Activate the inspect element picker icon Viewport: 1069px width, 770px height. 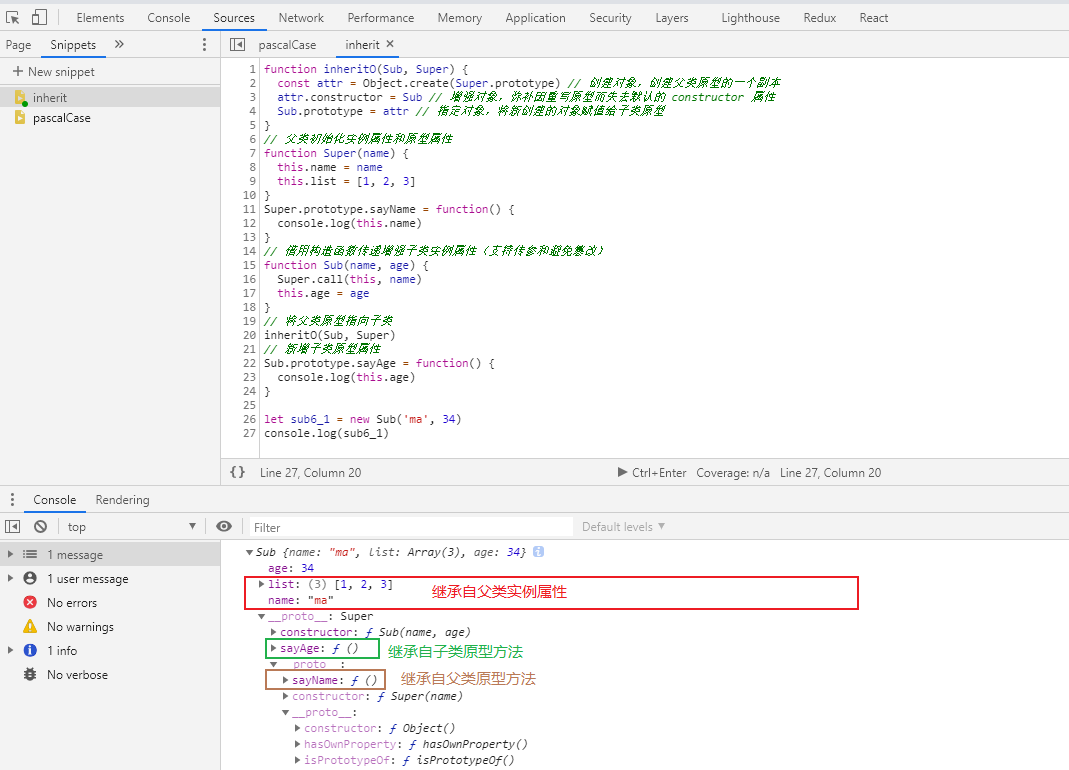(12, 18)
